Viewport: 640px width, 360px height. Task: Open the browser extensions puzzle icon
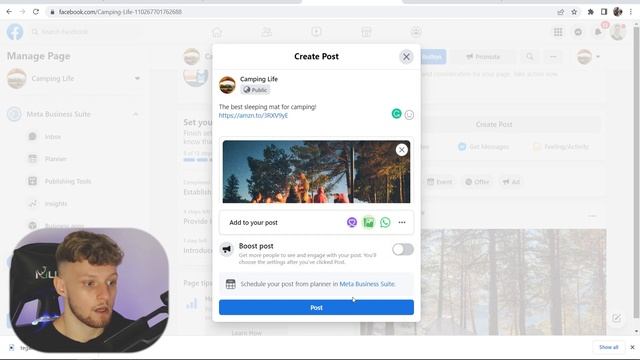(590, 12)
